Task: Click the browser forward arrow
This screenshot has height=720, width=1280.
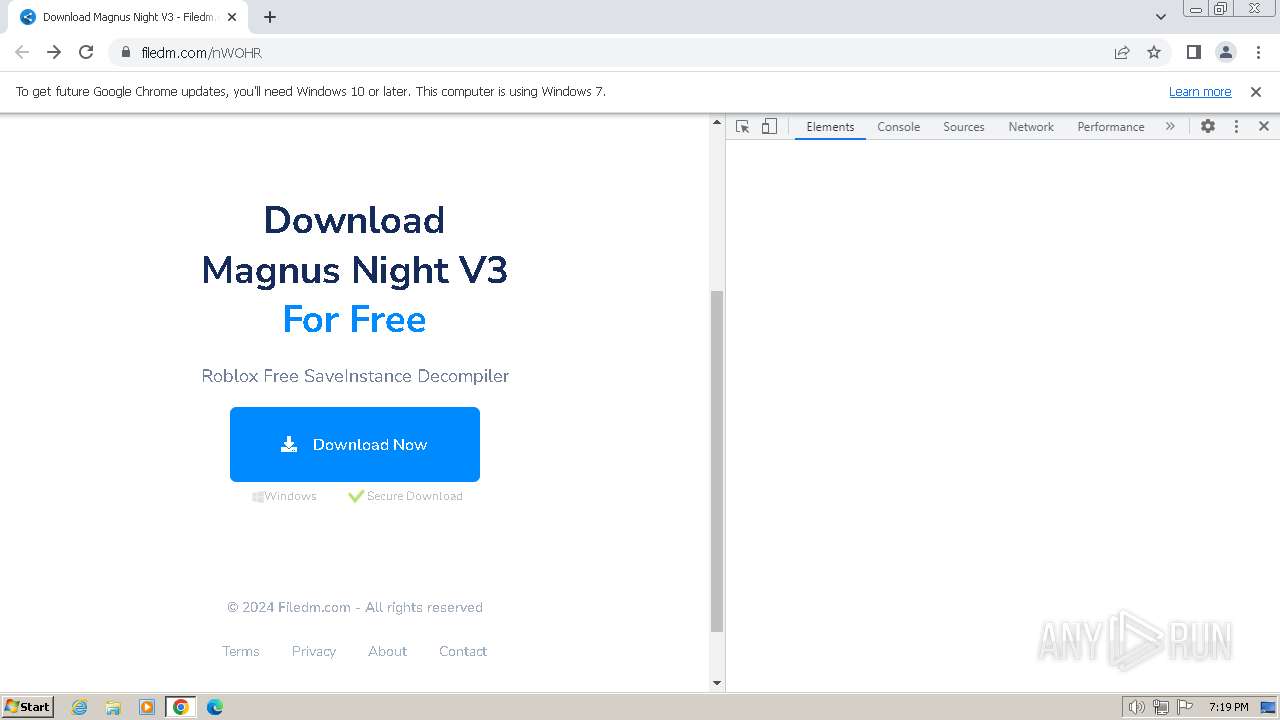Action: [54, 52]
